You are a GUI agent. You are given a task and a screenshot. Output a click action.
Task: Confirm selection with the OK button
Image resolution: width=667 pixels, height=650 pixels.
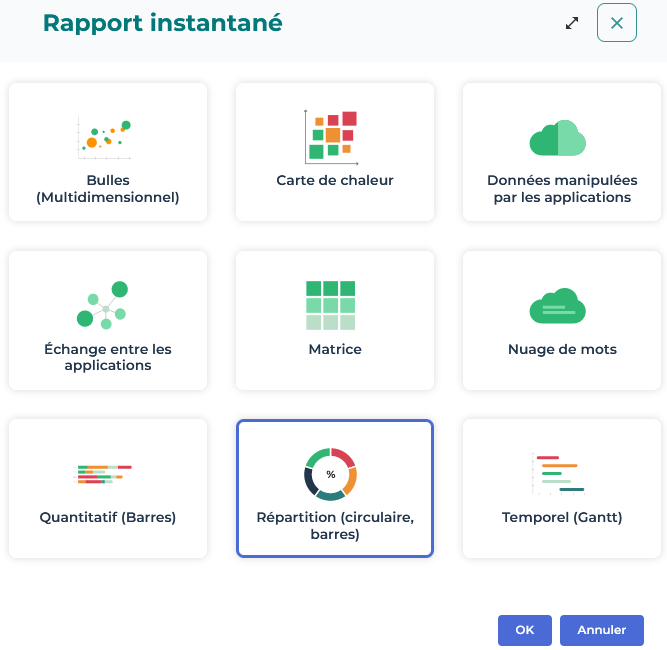525,630
